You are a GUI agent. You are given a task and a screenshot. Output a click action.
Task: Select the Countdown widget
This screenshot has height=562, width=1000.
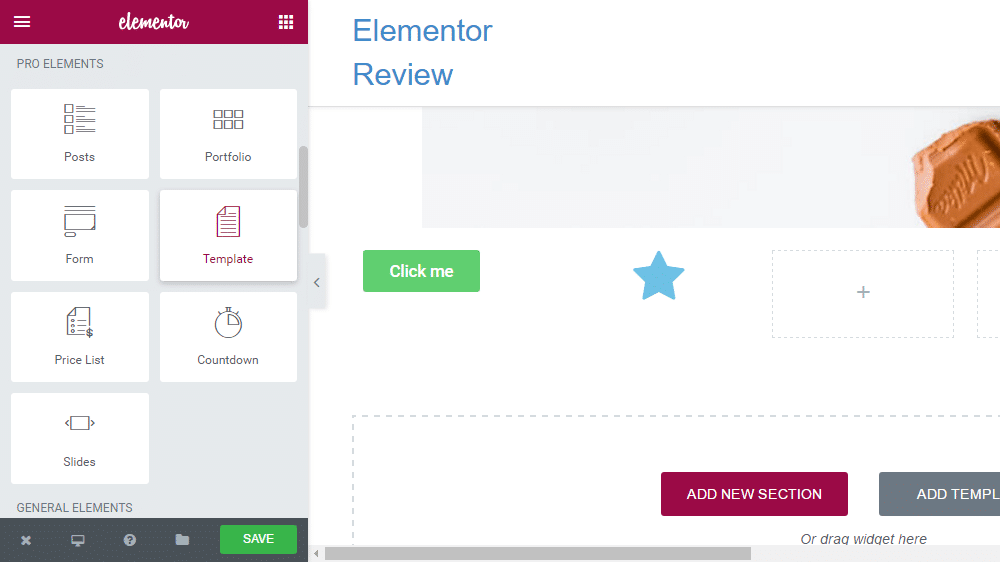[228, 337]
